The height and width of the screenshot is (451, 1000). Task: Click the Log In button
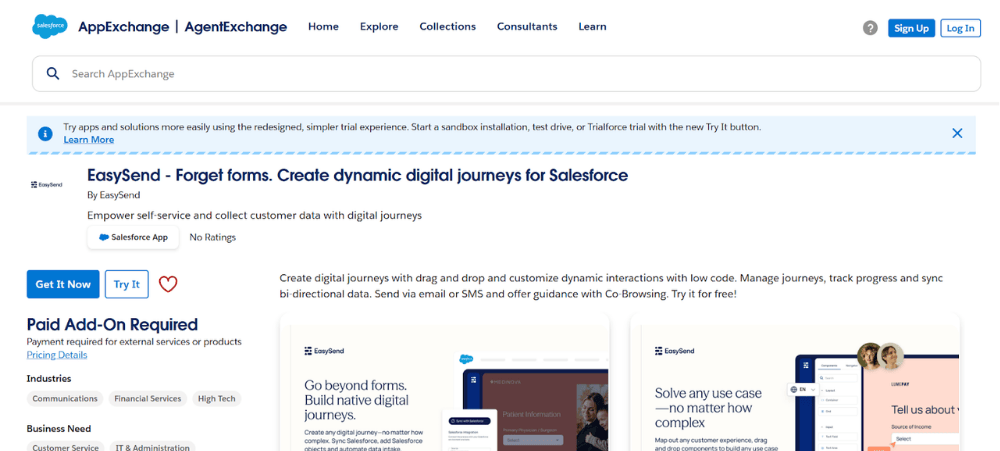960,28
